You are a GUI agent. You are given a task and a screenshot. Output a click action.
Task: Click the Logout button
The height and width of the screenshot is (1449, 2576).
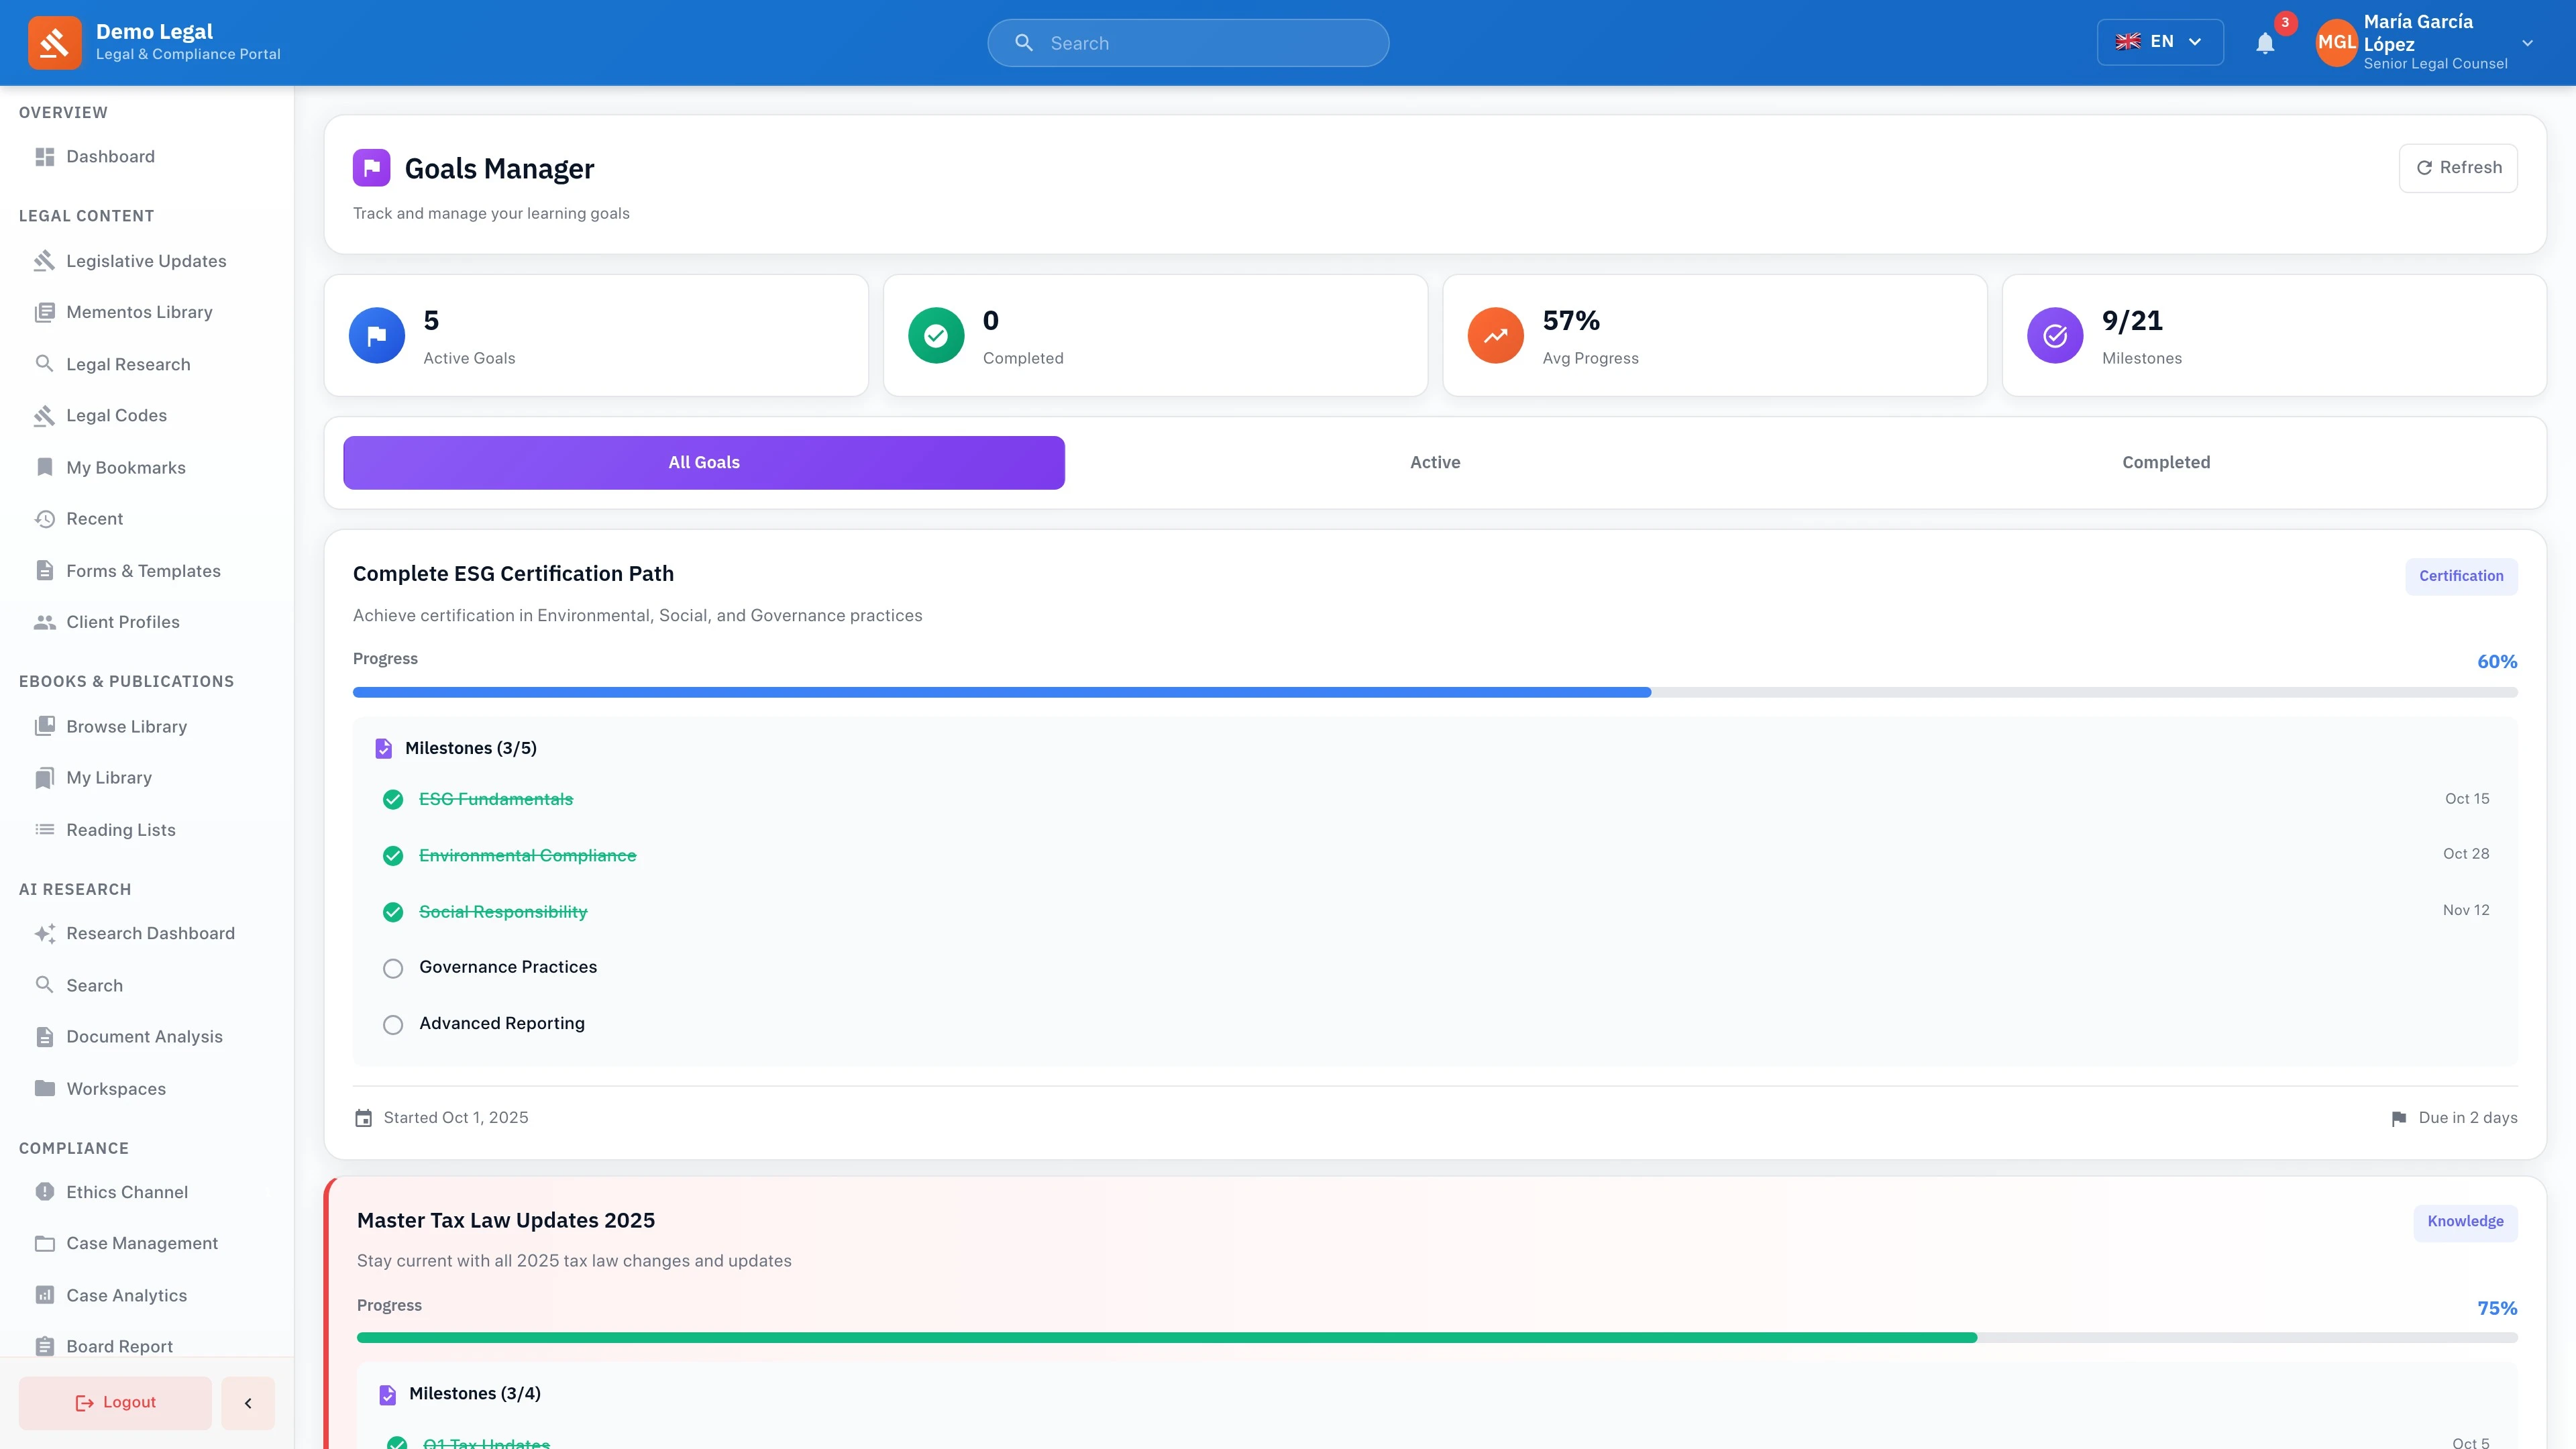click(114, 1402)
